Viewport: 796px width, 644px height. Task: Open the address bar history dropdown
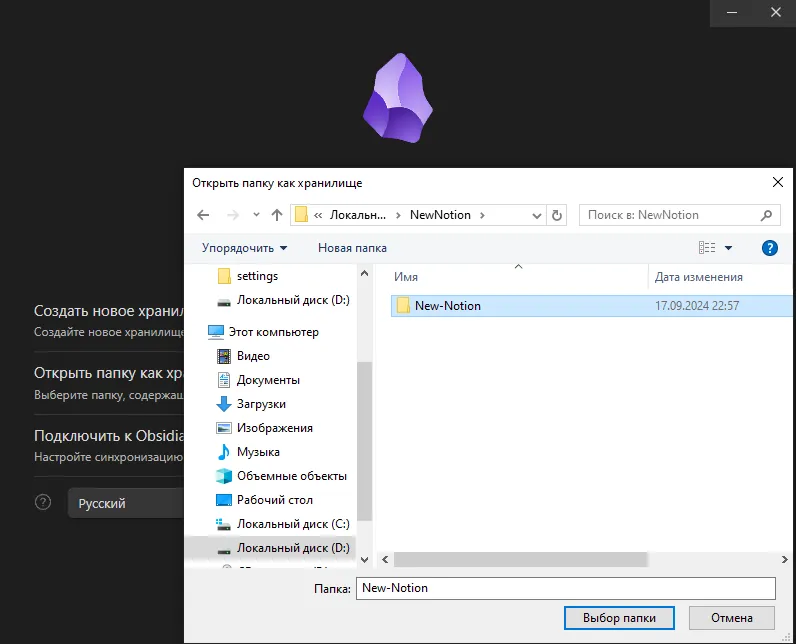point(537,216)
